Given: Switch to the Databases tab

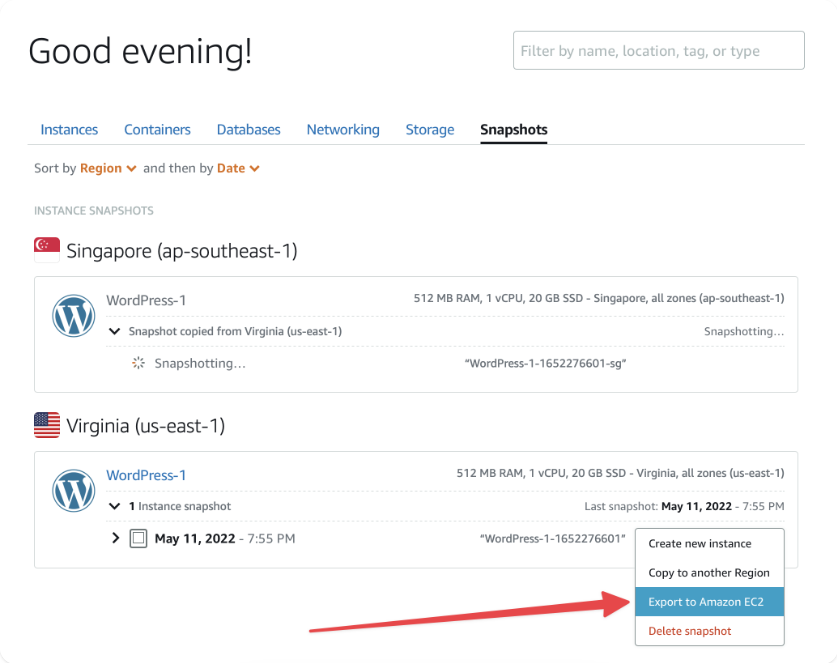Looking at the screenshot, I should point(248,130).
